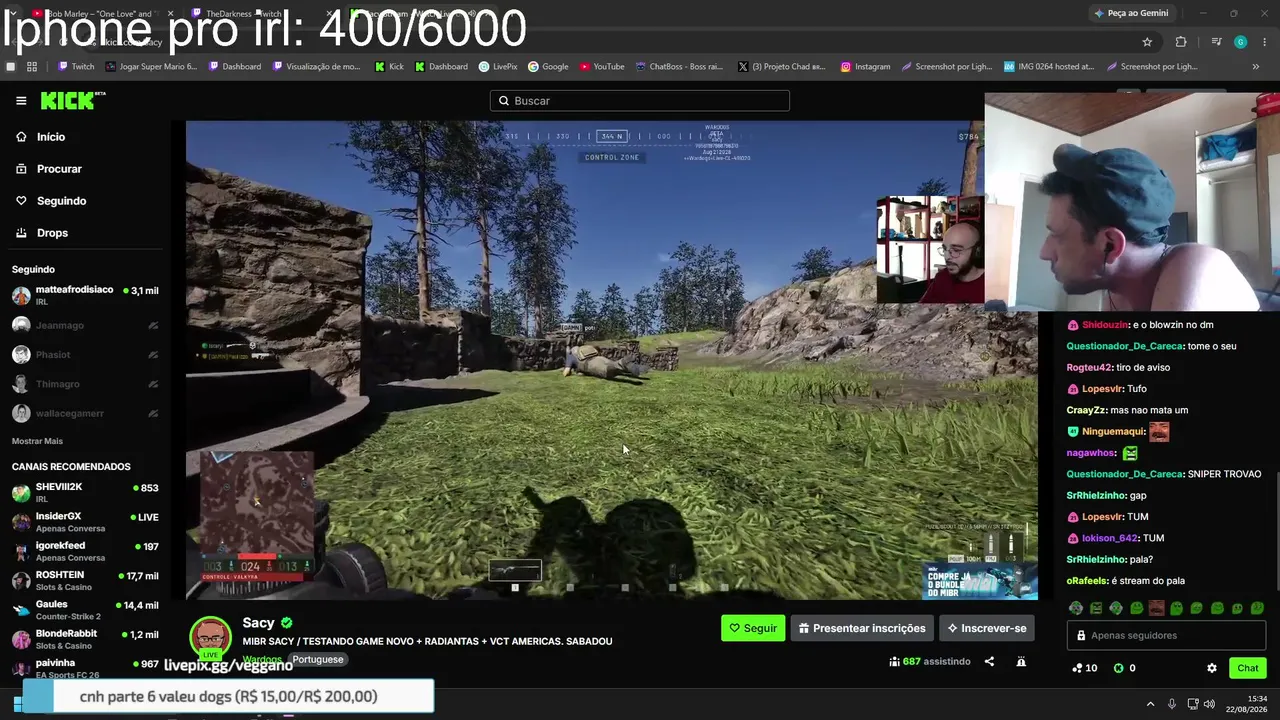Navigate to Seguindo in sidebar

click(x=62, y=201)
